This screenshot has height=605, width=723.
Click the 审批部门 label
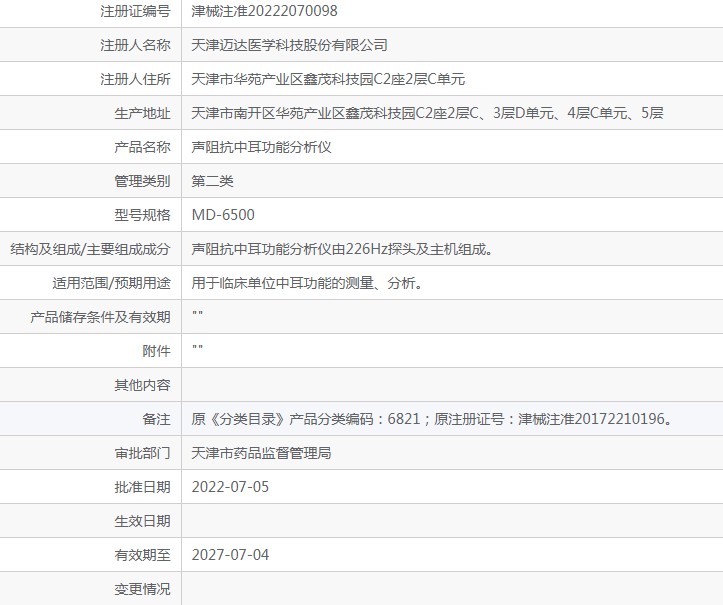click(142, 453)
